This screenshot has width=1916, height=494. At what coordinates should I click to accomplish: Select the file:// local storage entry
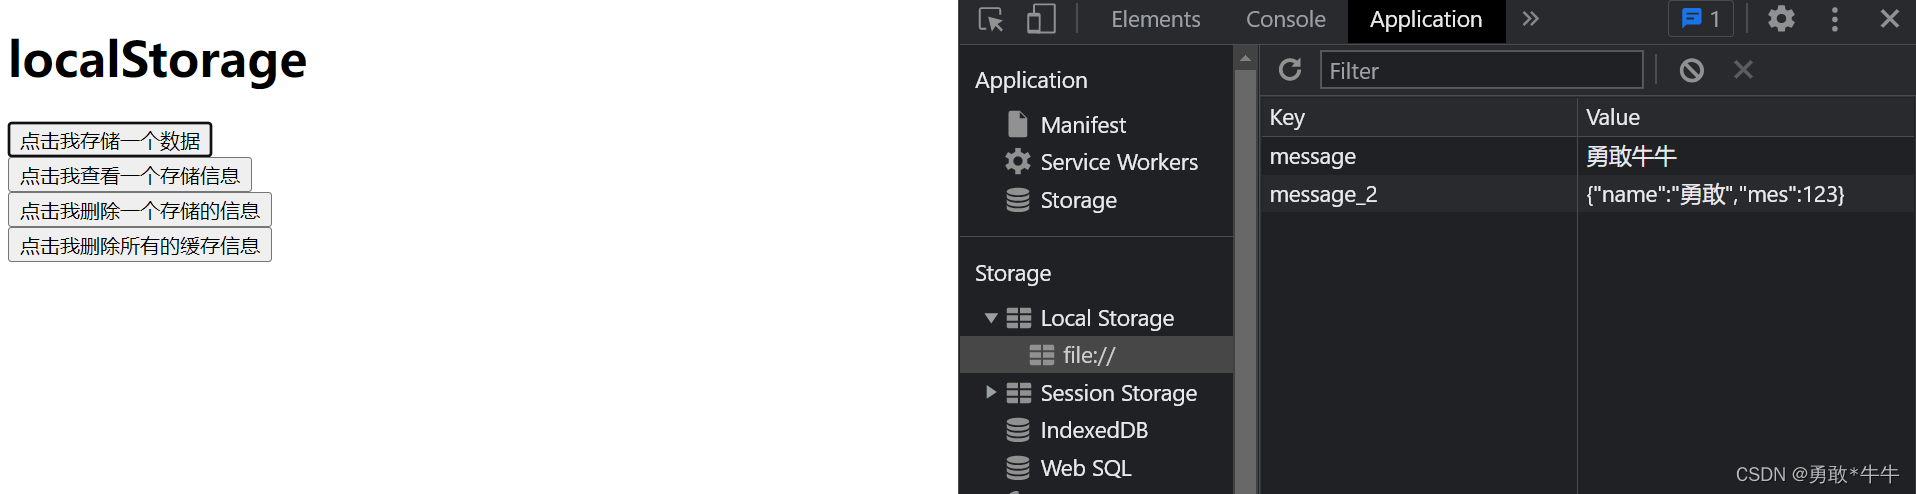pos(1089,355)
